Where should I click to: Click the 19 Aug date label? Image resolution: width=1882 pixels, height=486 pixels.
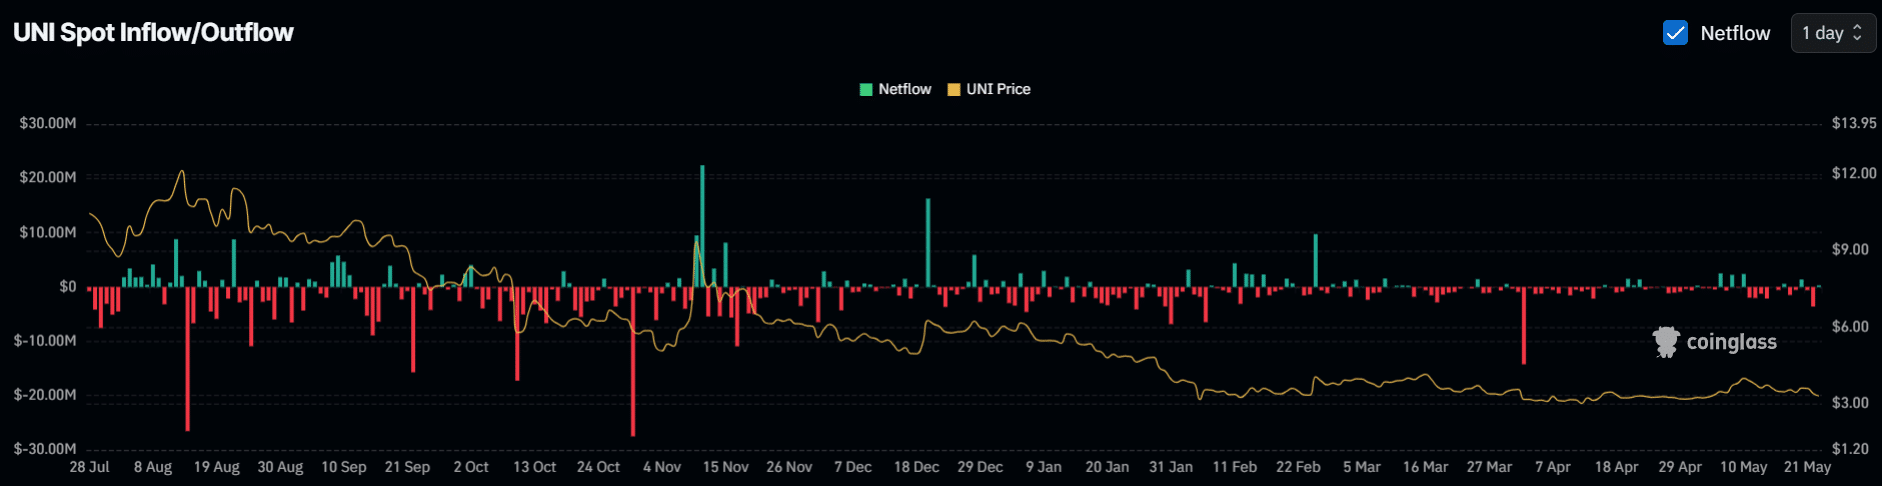coord(217,467)
